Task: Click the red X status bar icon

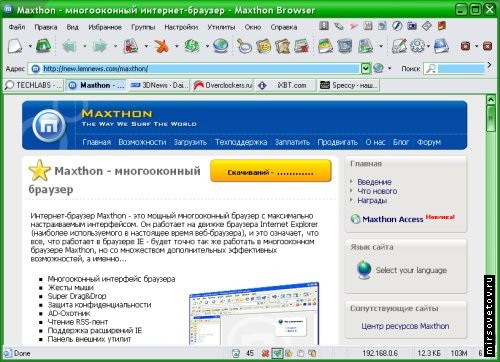Action: 265,353
